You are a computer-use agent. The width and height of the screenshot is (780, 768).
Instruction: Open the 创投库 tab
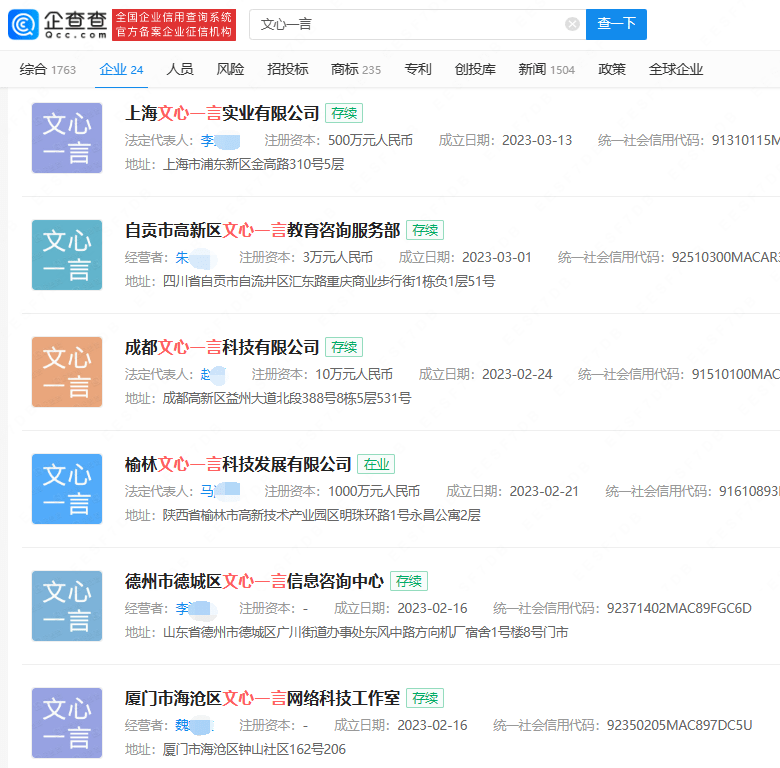pyautogui.click(x=475, y=69)
